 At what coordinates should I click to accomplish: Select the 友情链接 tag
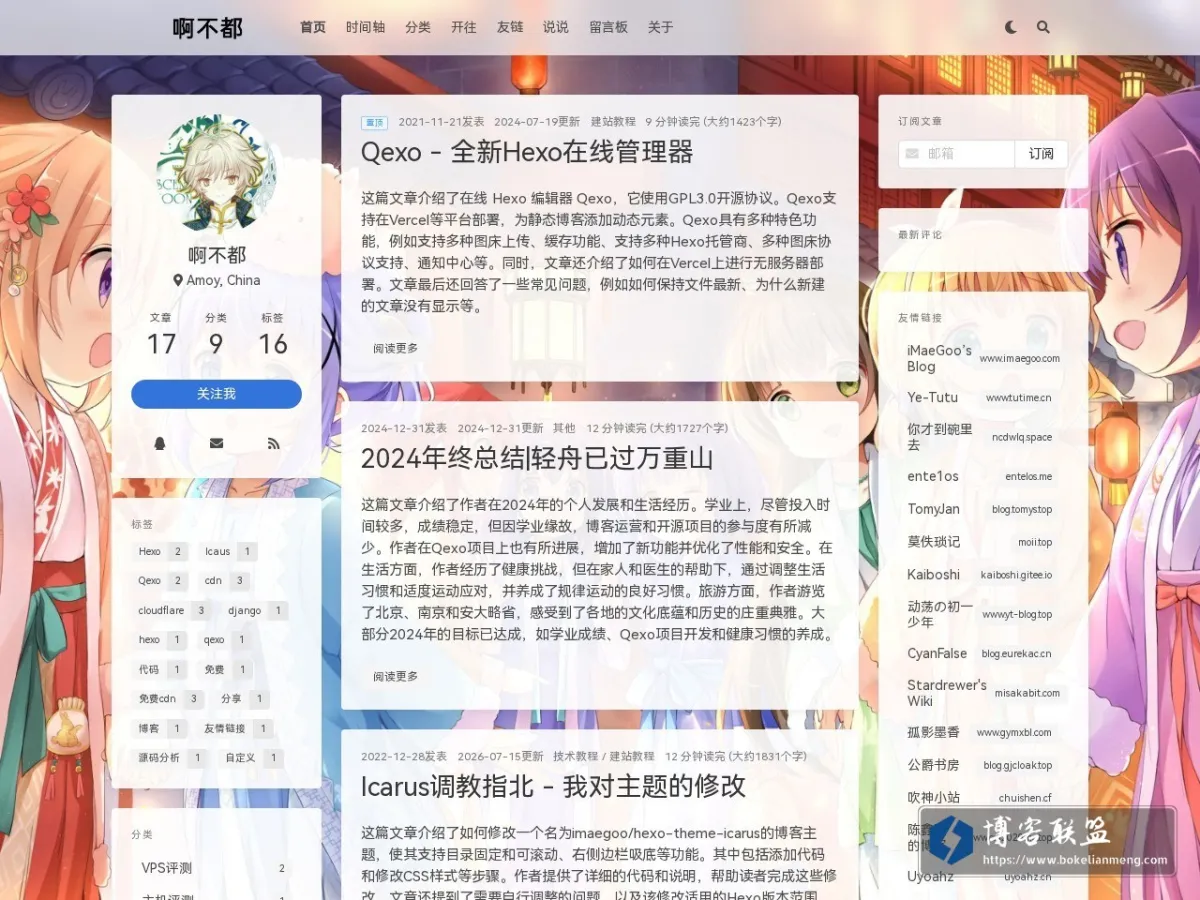[x=236, y=728]
